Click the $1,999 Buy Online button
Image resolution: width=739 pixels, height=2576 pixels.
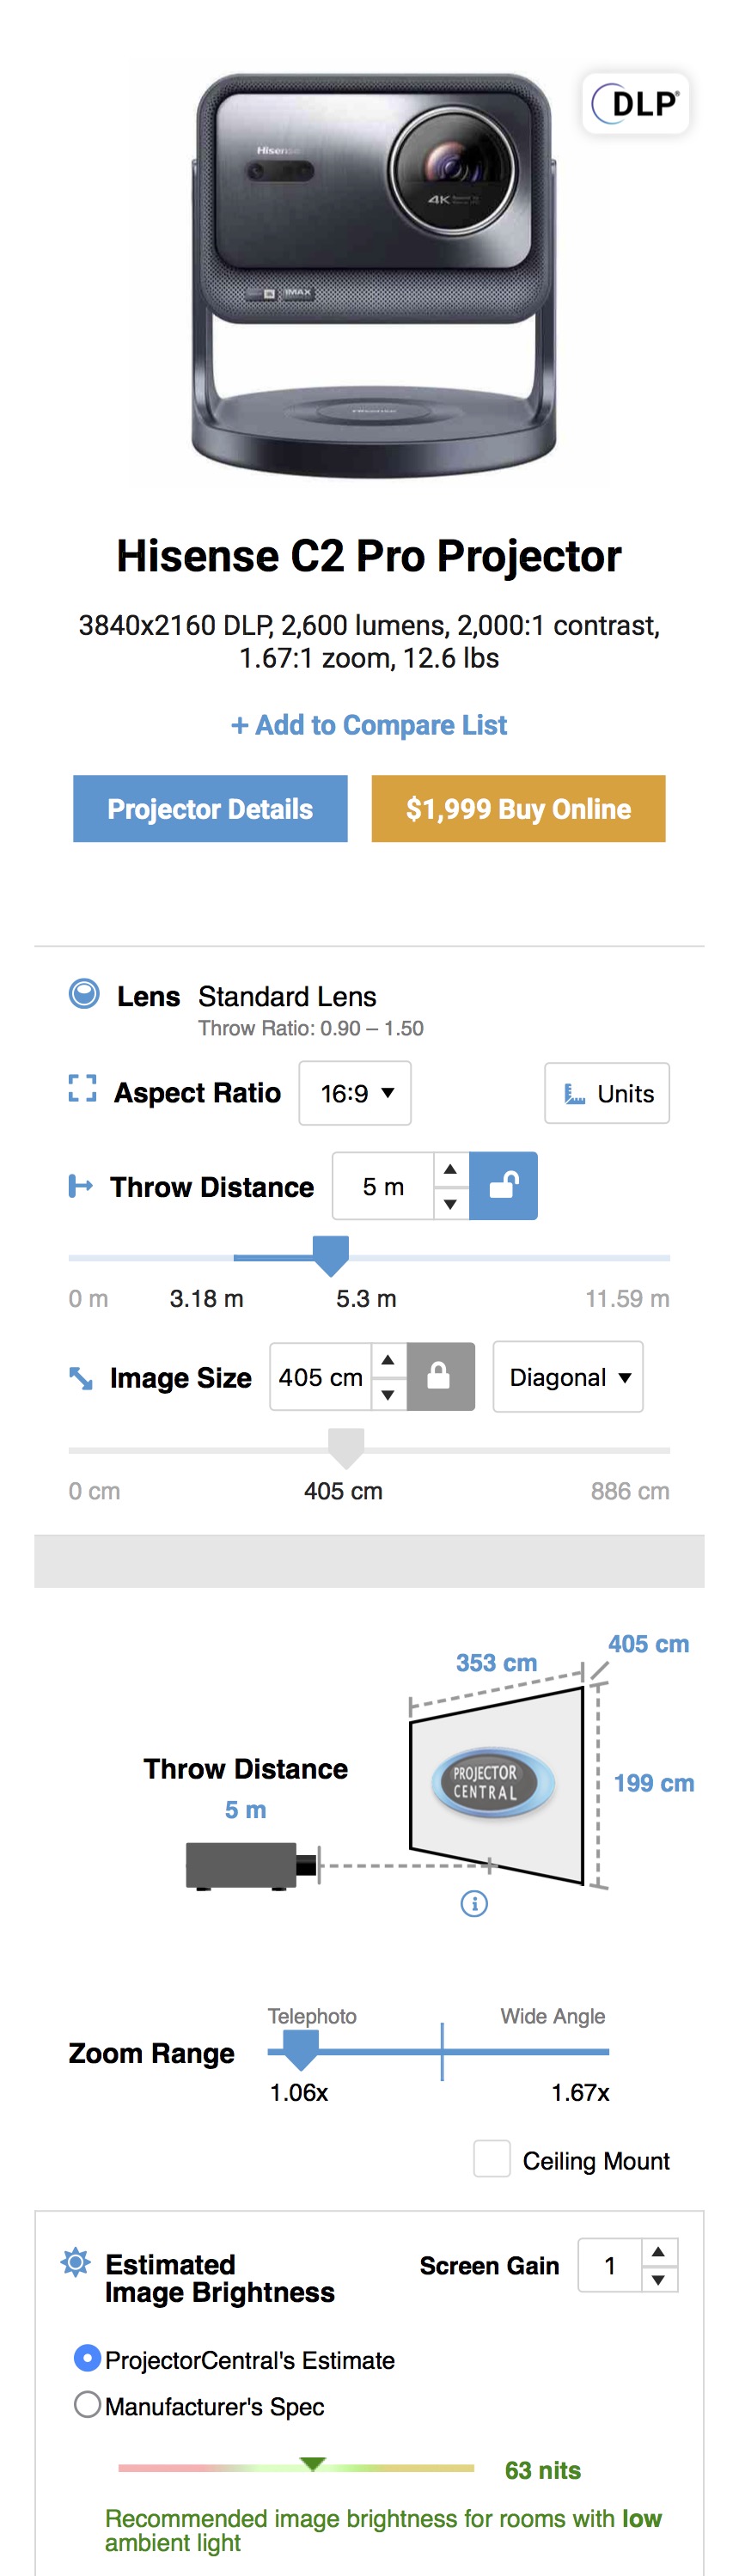pyautogui.click(x=518, y=808)
